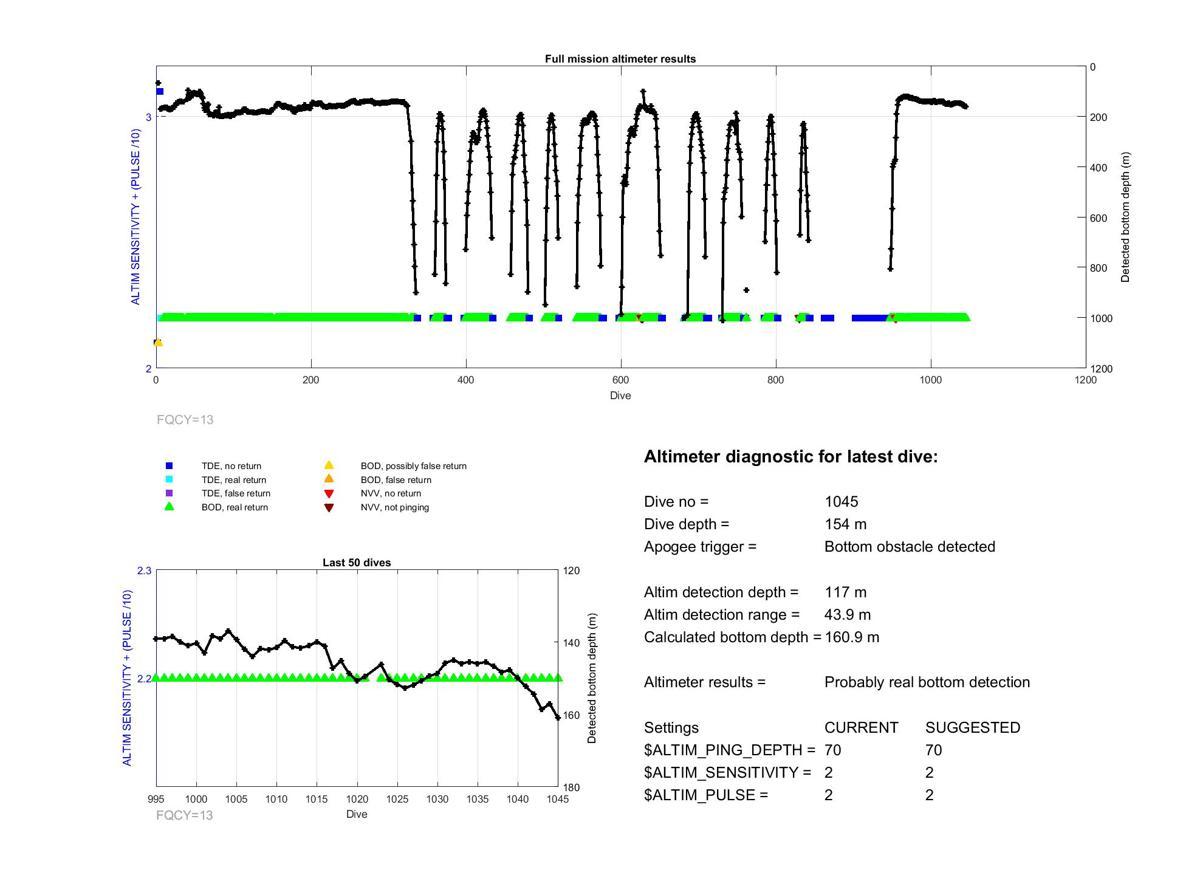Click the '$ALTIM_SENSITIVITY =' setting label
The width and height of the screenshot is (1200, 885).
pyautogui.click(x=727, y=773)
